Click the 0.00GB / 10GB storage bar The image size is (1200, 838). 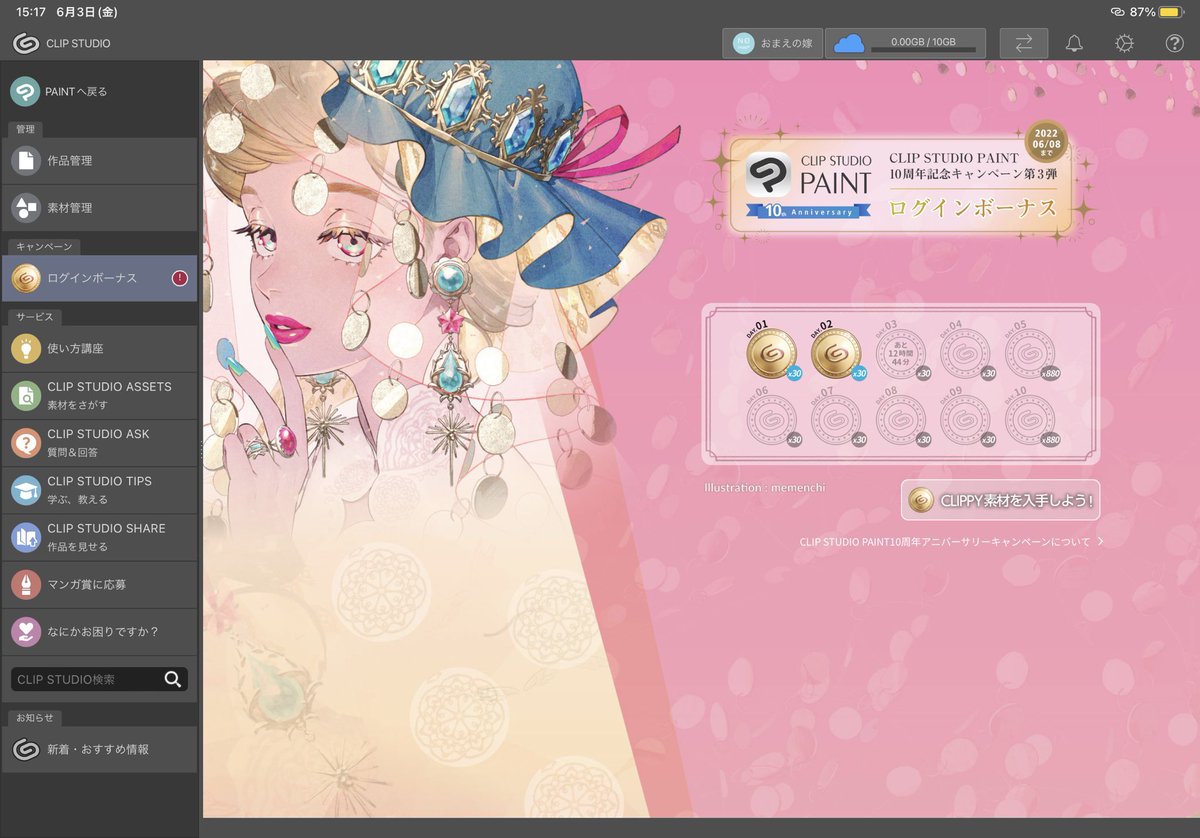(923, 43)
